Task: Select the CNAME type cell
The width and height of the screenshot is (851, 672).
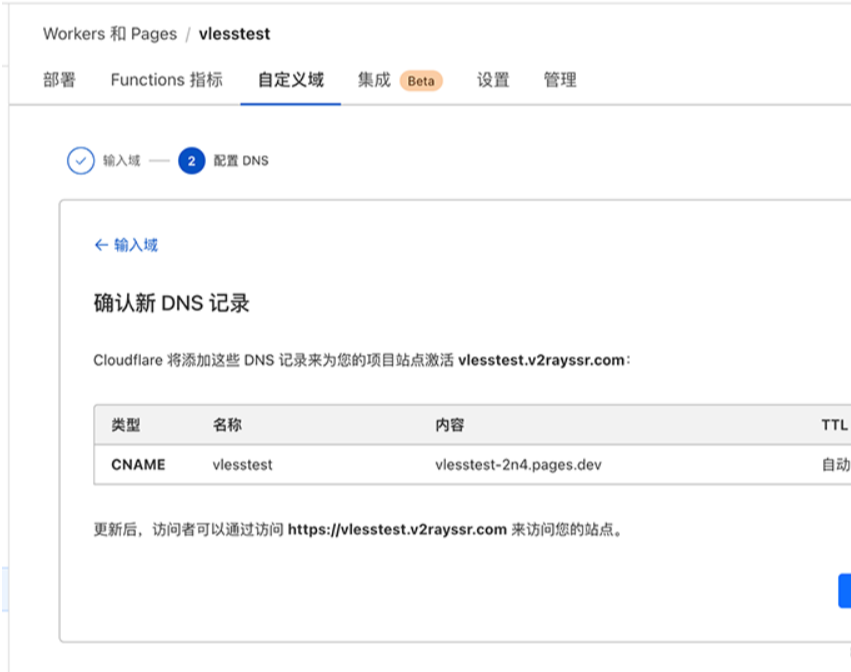Action: 138,465
